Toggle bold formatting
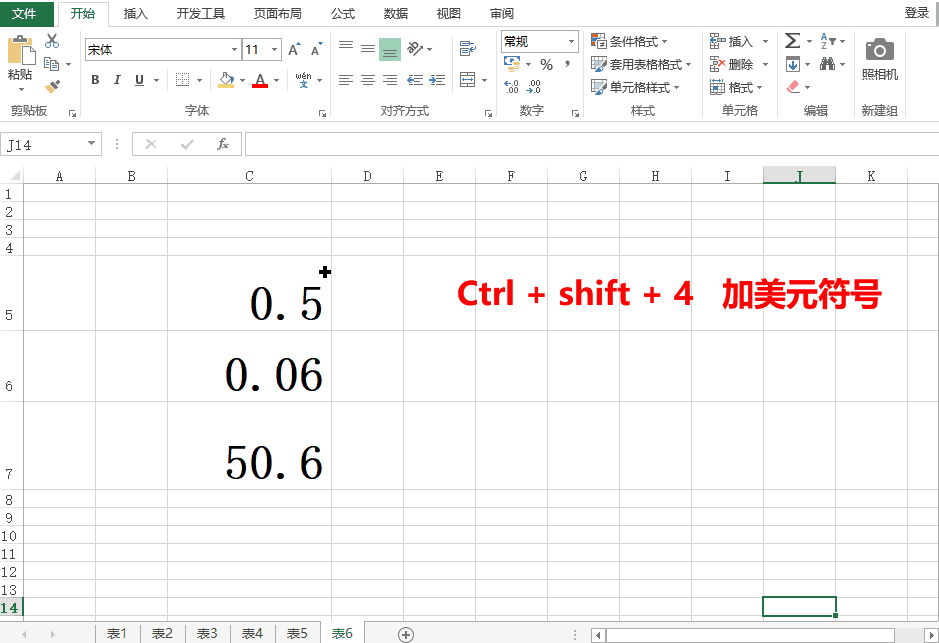This screenshot has height=643, width=939. pyautogui.click(x=94, y=80)
